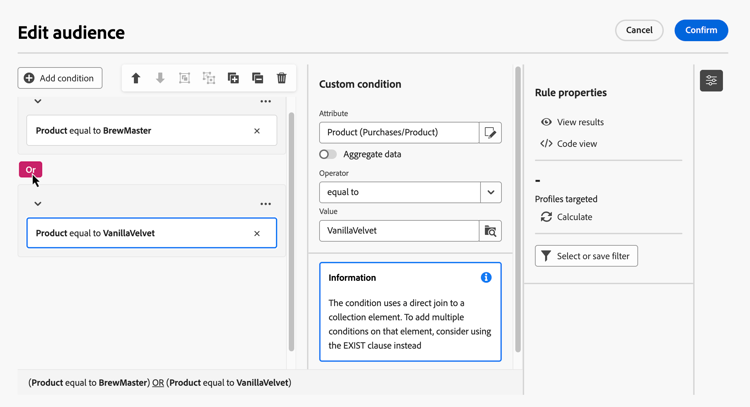Toggle the Or logical operator badge

30,169
